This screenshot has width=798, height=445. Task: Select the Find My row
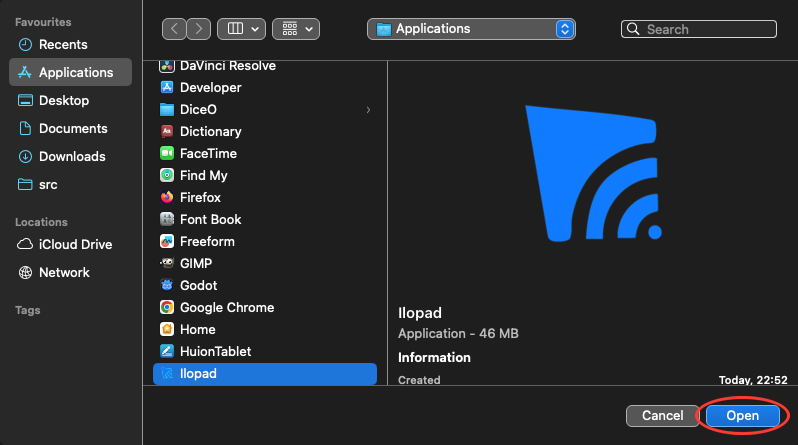tap(265, 175)
